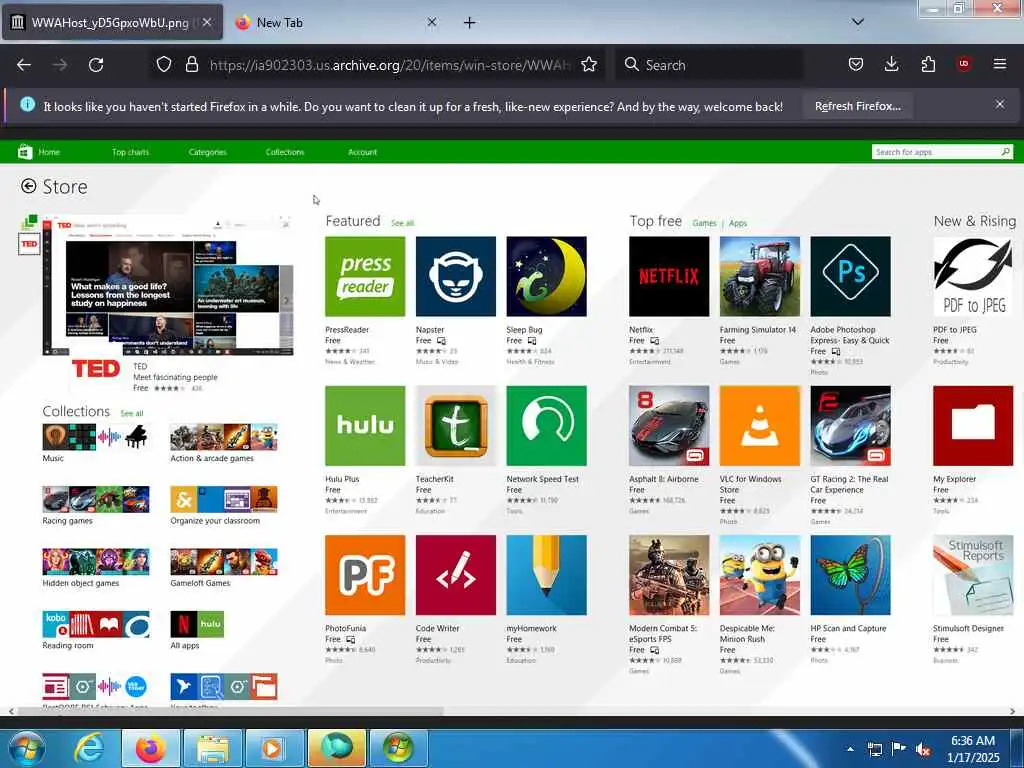Open the Farming Simulator 14 tile
Image resolution: width=1024 pixels, height=768 pixels.
pos(760,276)
